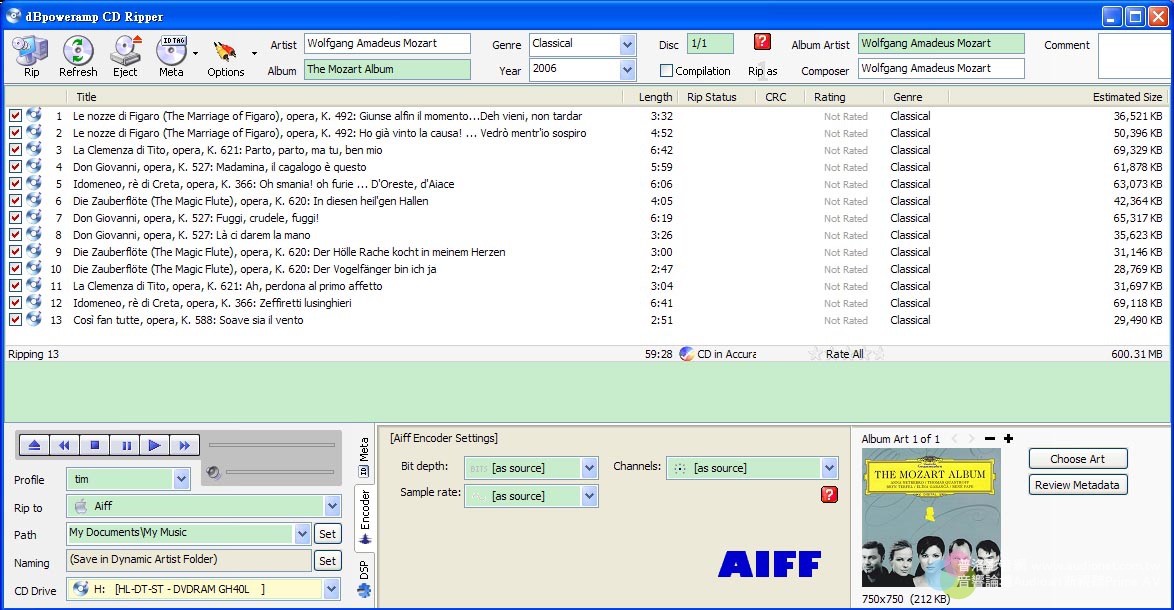
Task: Click the Mozart Album cover art thumbnail
Action: pos(931,518)
